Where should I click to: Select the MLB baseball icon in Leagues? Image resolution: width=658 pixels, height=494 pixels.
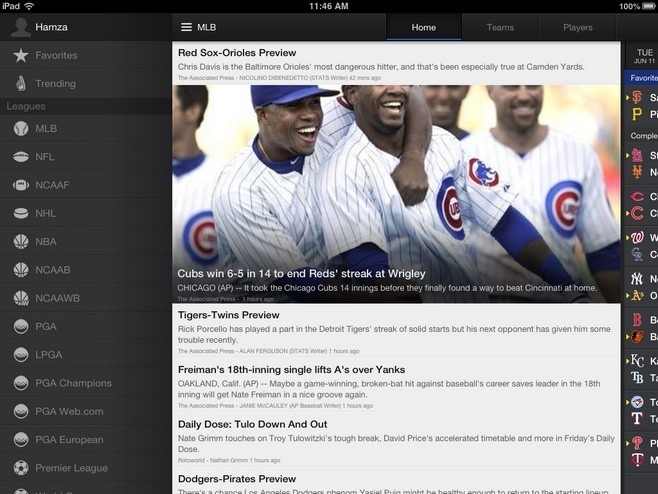pyautogui.click(x=21, y=128)
